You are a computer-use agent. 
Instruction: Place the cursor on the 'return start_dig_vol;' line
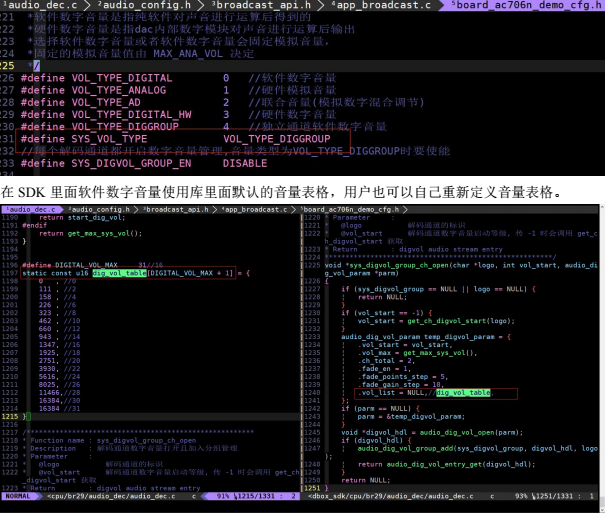click(x=82, y=218)
